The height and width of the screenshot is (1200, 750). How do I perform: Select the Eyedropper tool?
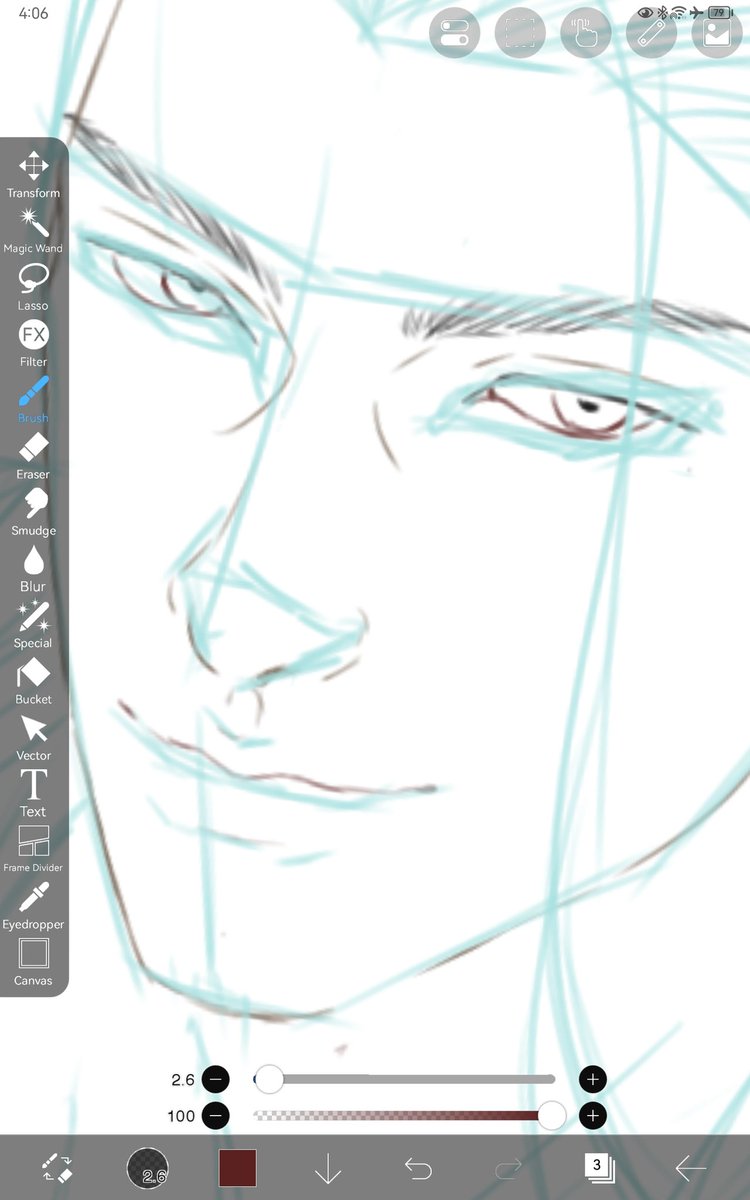click(33, 905)
